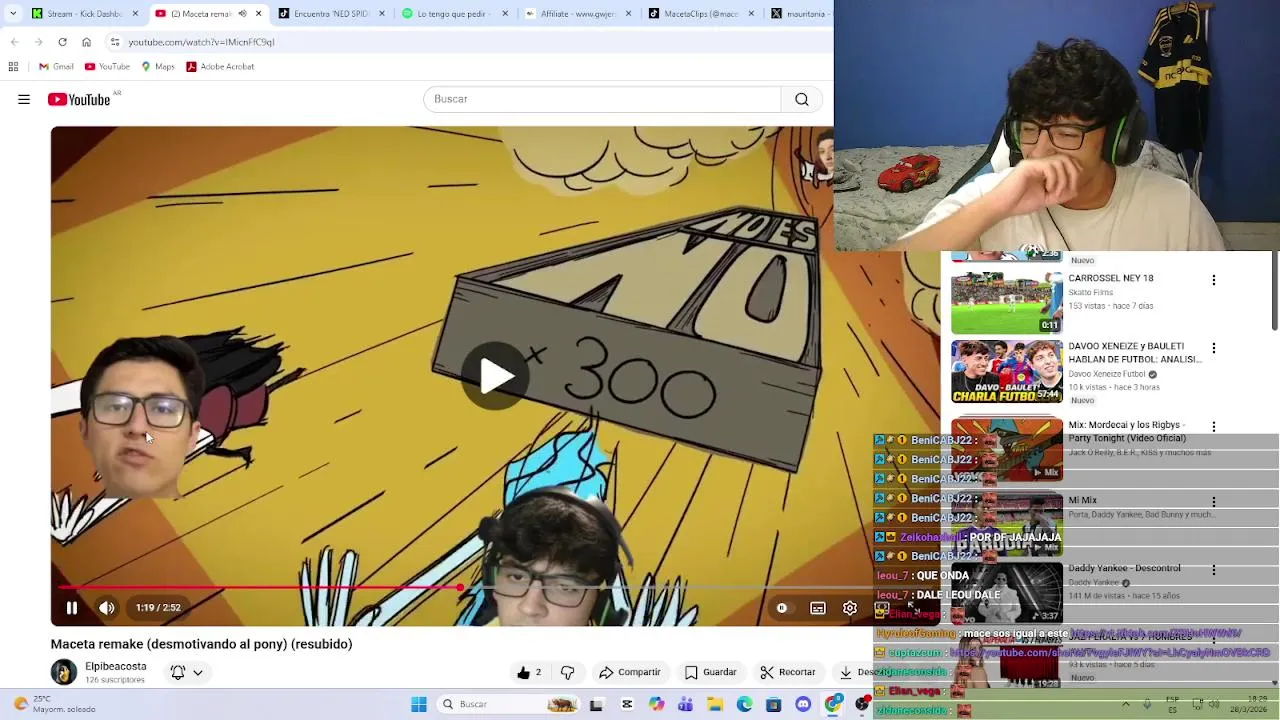Viewport: 1280px width, 720px height.
Task: Open the browser home page button
Action: 86,42
